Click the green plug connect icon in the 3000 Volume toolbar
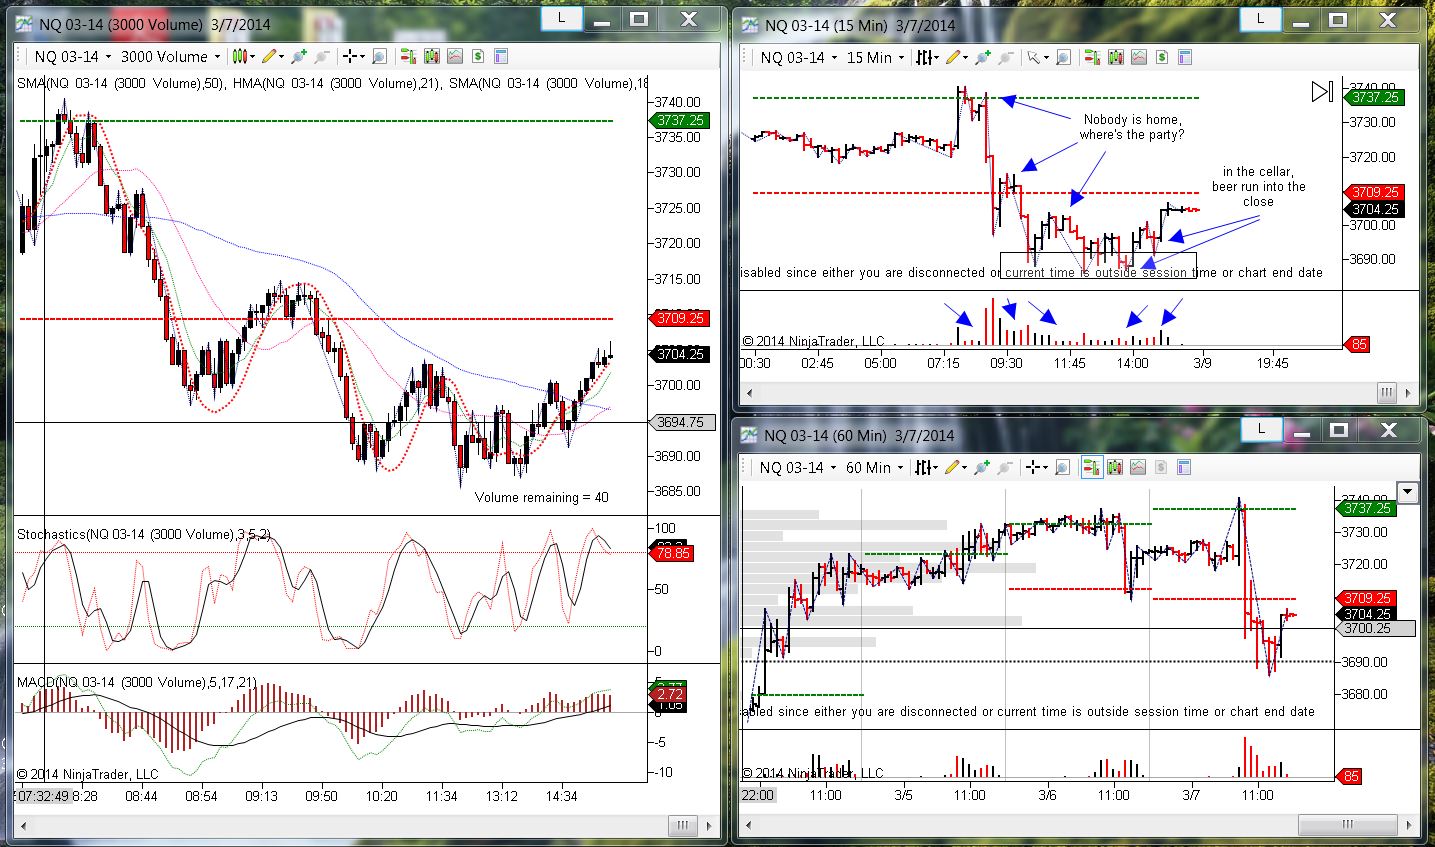 (x=298, y=57)
